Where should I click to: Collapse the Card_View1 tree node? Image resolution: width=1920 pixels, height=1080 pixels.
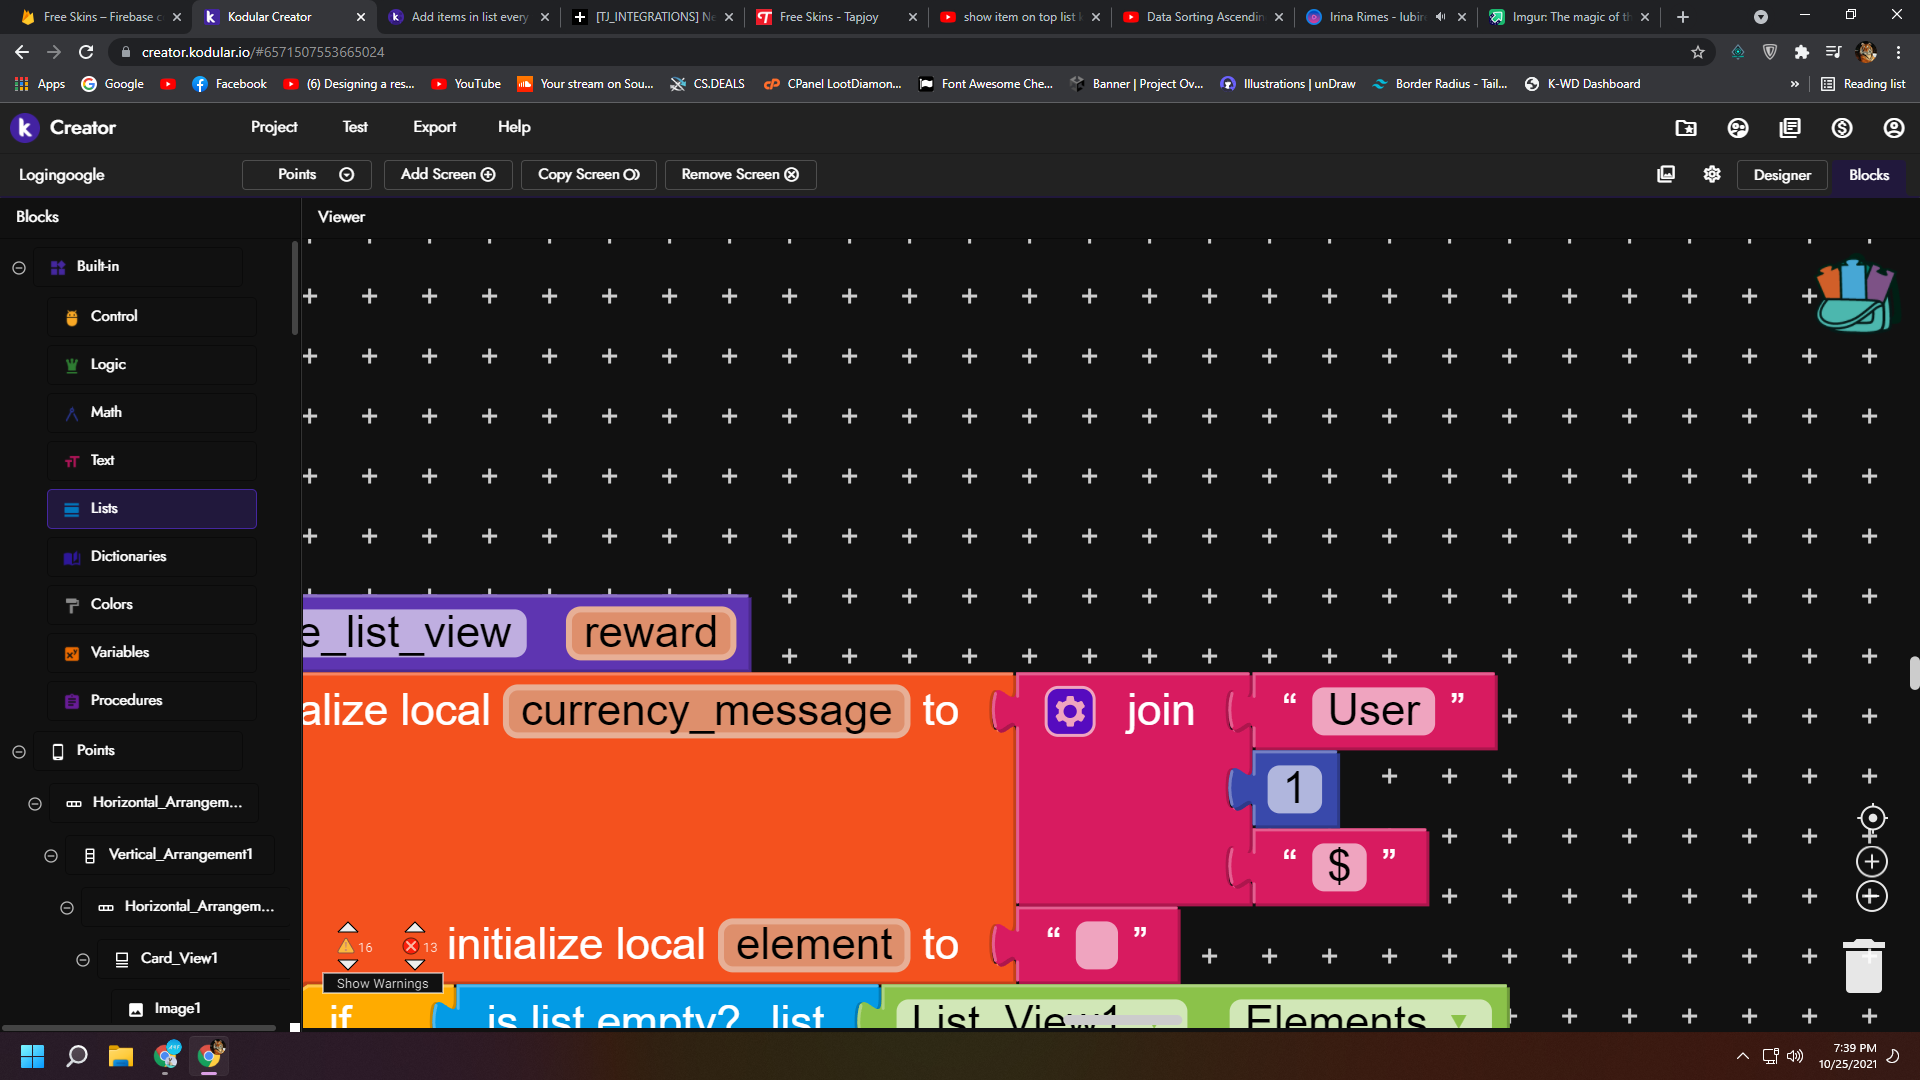point(83,960)
